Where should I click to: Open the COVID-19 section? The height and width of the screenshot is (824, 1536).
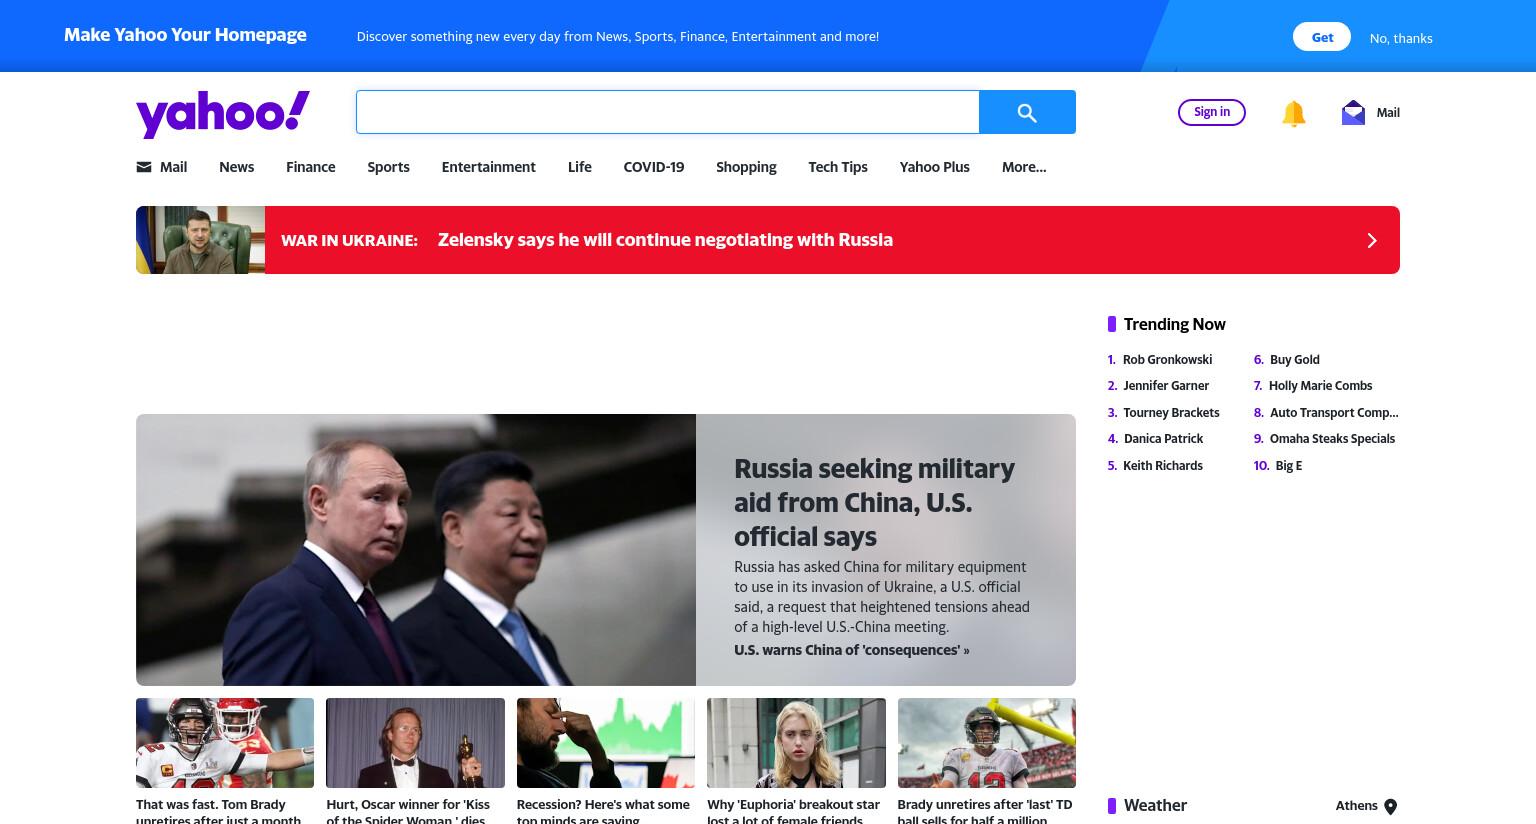coord(653,167)
